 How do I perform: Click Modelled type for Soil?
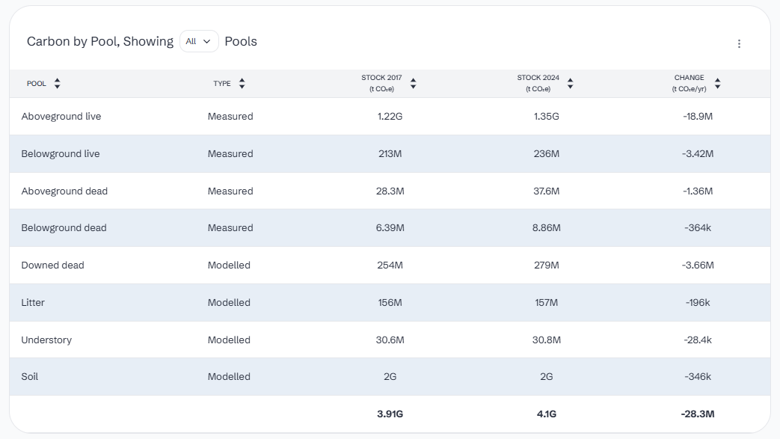coord(229,376)
